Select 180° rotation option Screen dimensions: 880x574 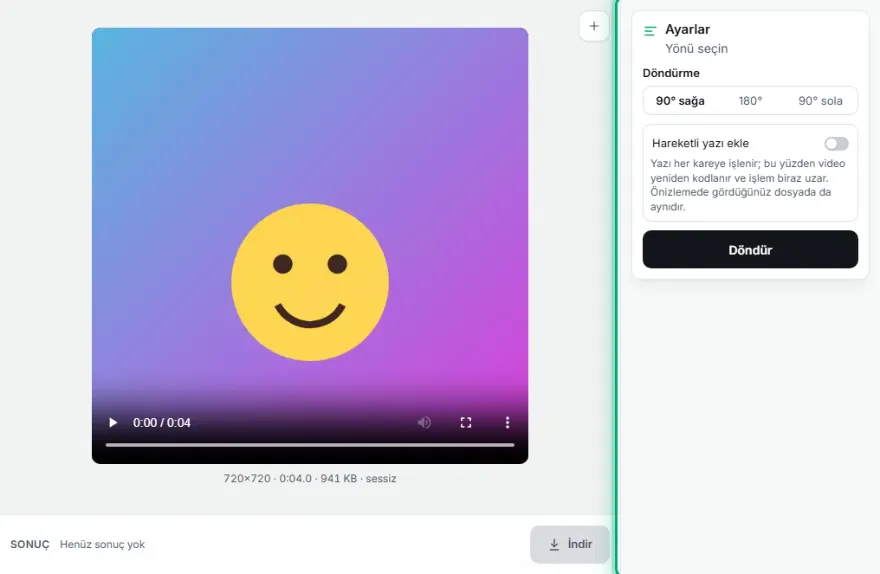pos(750,101)
